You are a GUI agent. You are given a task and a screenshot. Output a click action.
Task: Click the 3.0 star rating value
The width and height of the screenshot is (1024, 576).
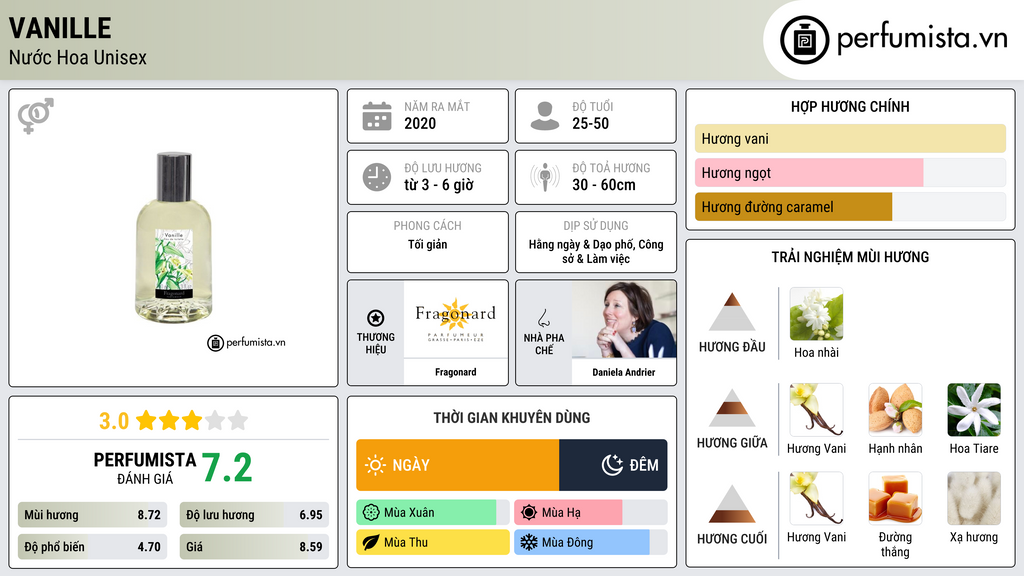[x=114, y=421]
